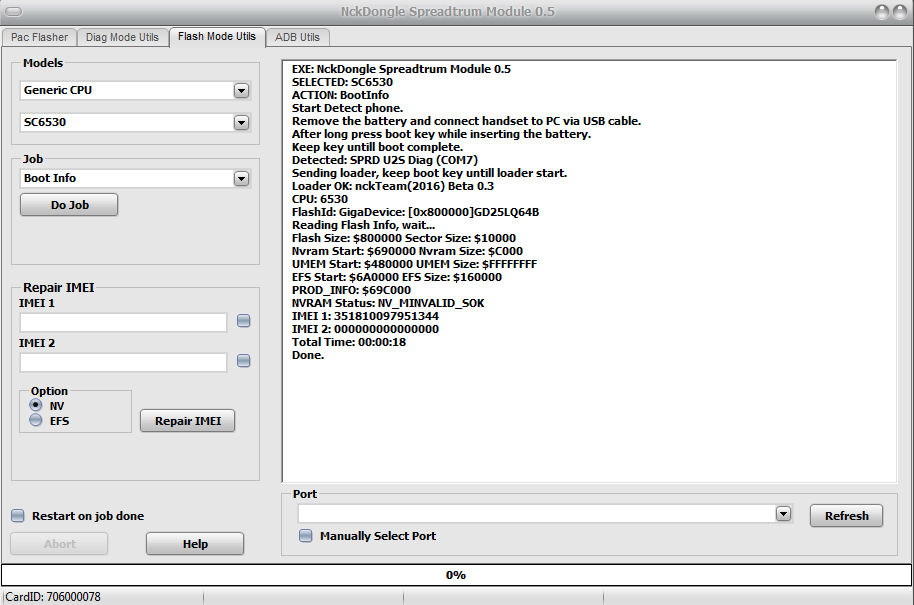Expand the Generic CPU models dropdown

point(241,90)
